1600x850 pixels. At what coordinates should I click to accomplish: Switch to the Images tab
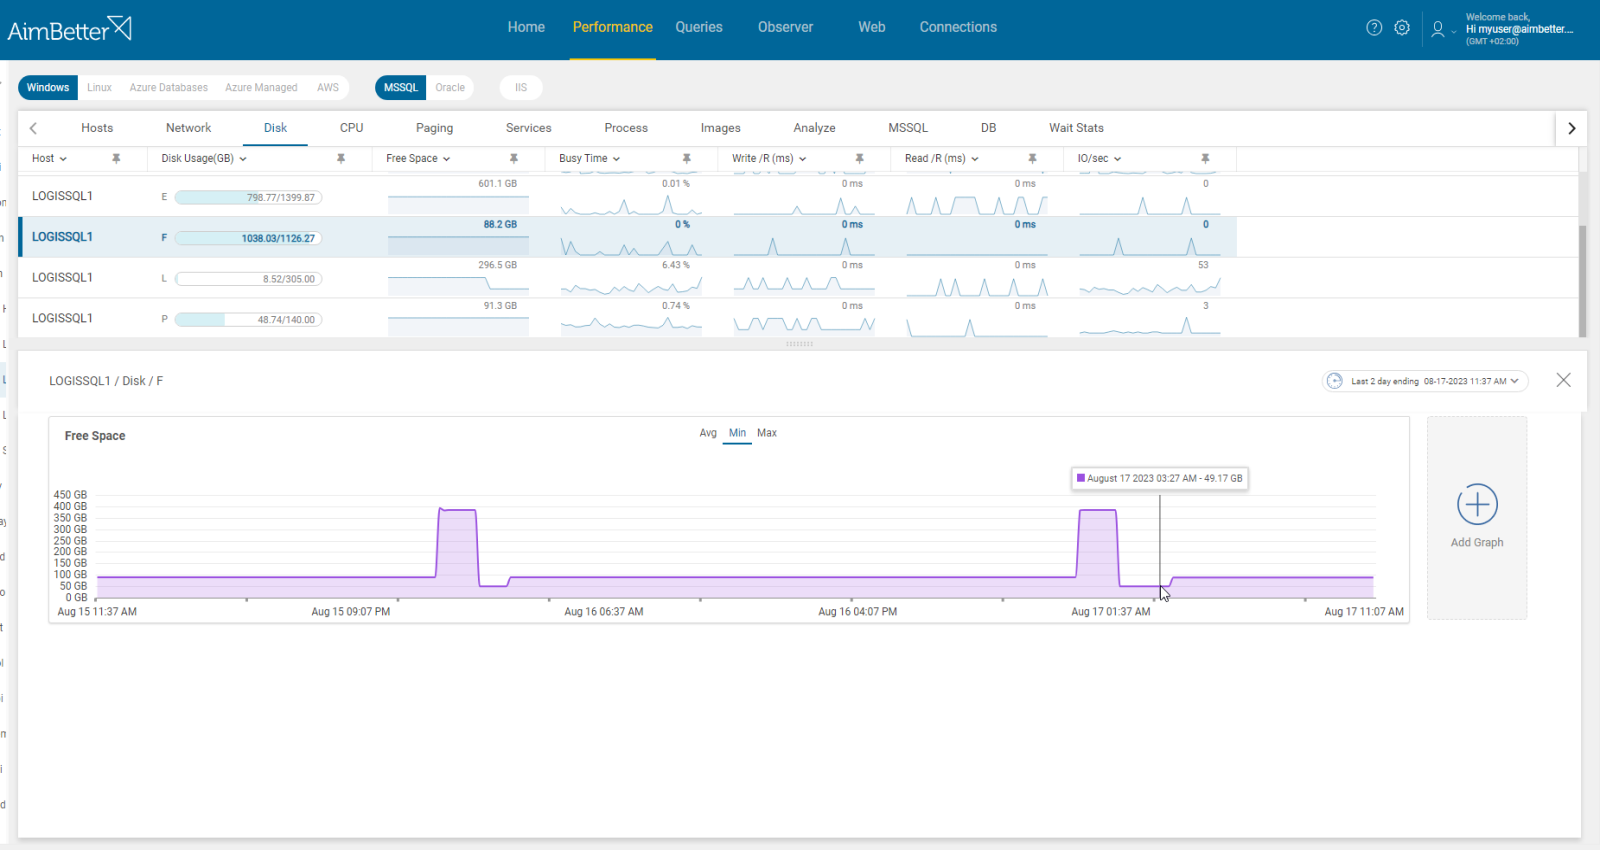[x=721, y=128]
